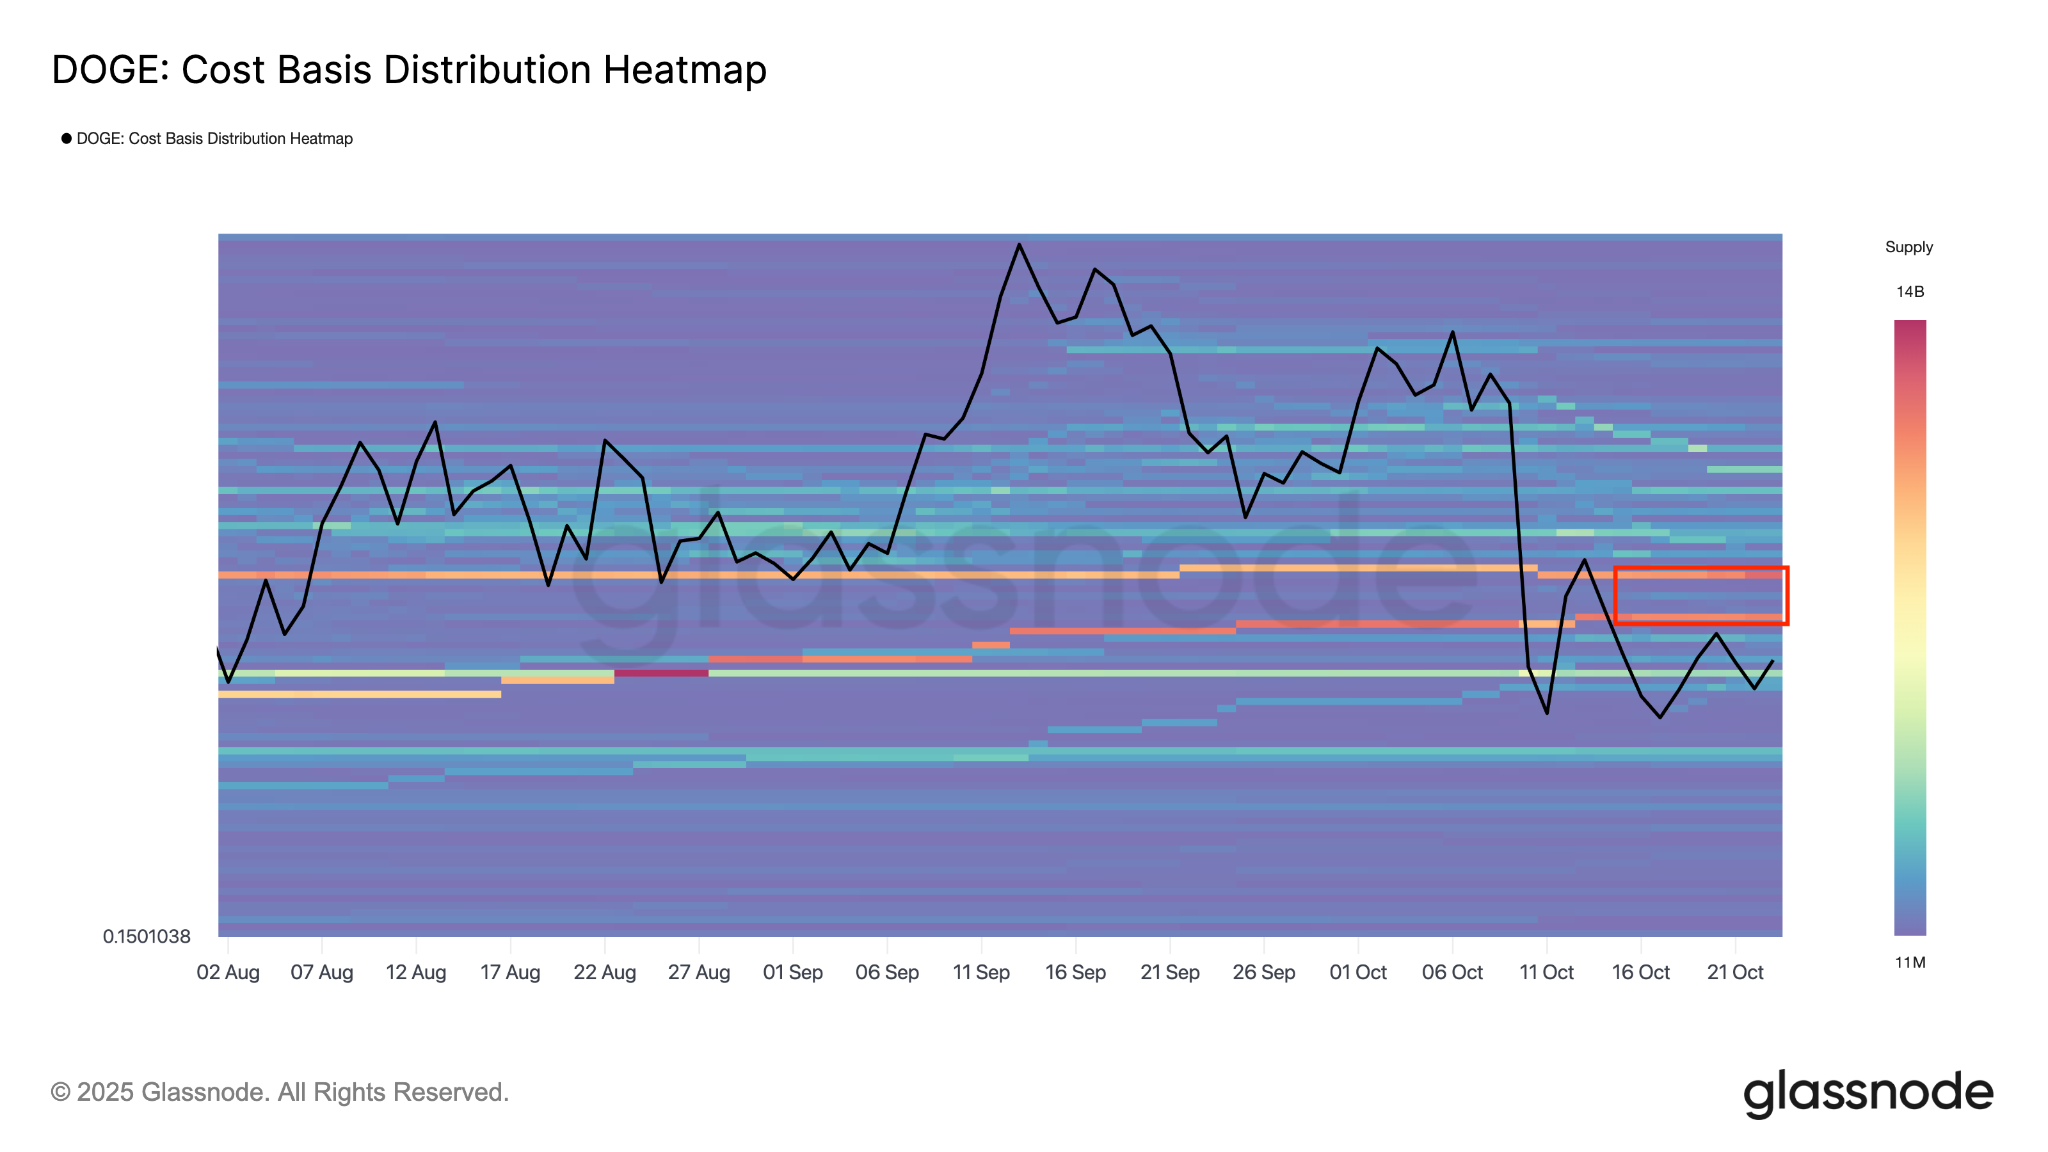
Task: Select the 21 Sep date tick
Action: pos(1170,972)
